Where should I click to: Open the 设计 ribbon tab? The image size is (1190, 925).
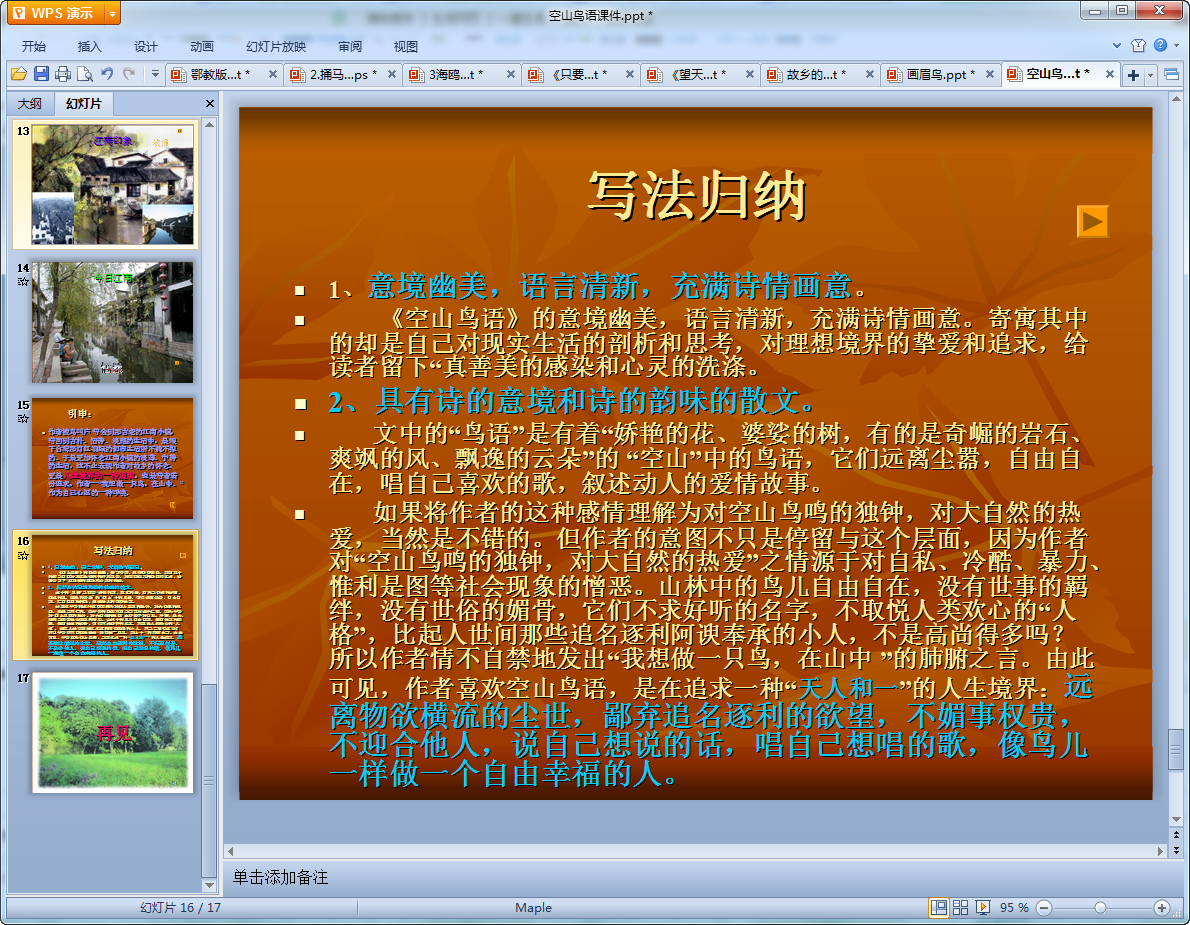tap(146, 46)
